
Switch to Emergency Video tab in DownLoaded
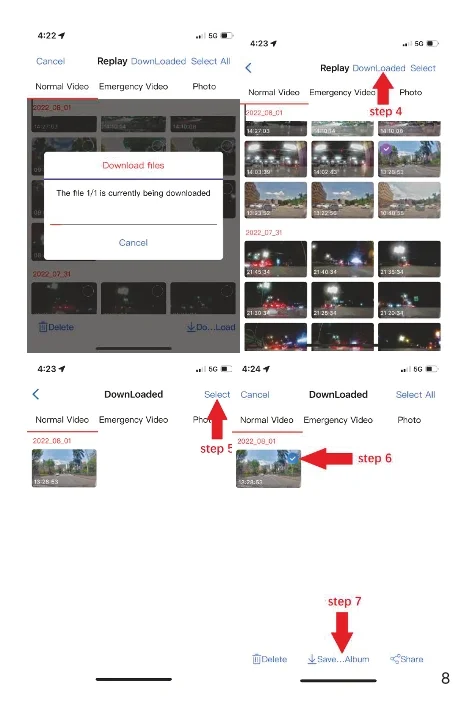tap(338, 420)
